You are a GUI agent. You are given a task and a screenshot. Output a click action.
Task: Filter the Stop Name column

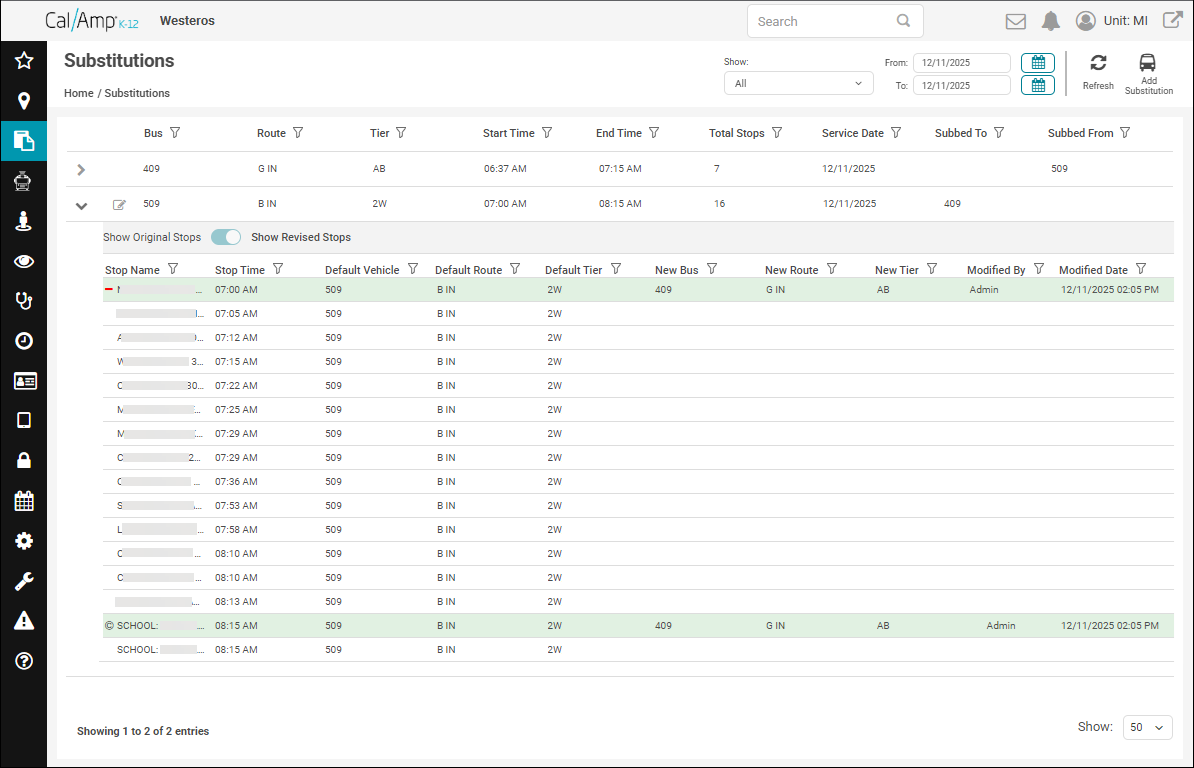pyautogui.click(x=173, y=269)
